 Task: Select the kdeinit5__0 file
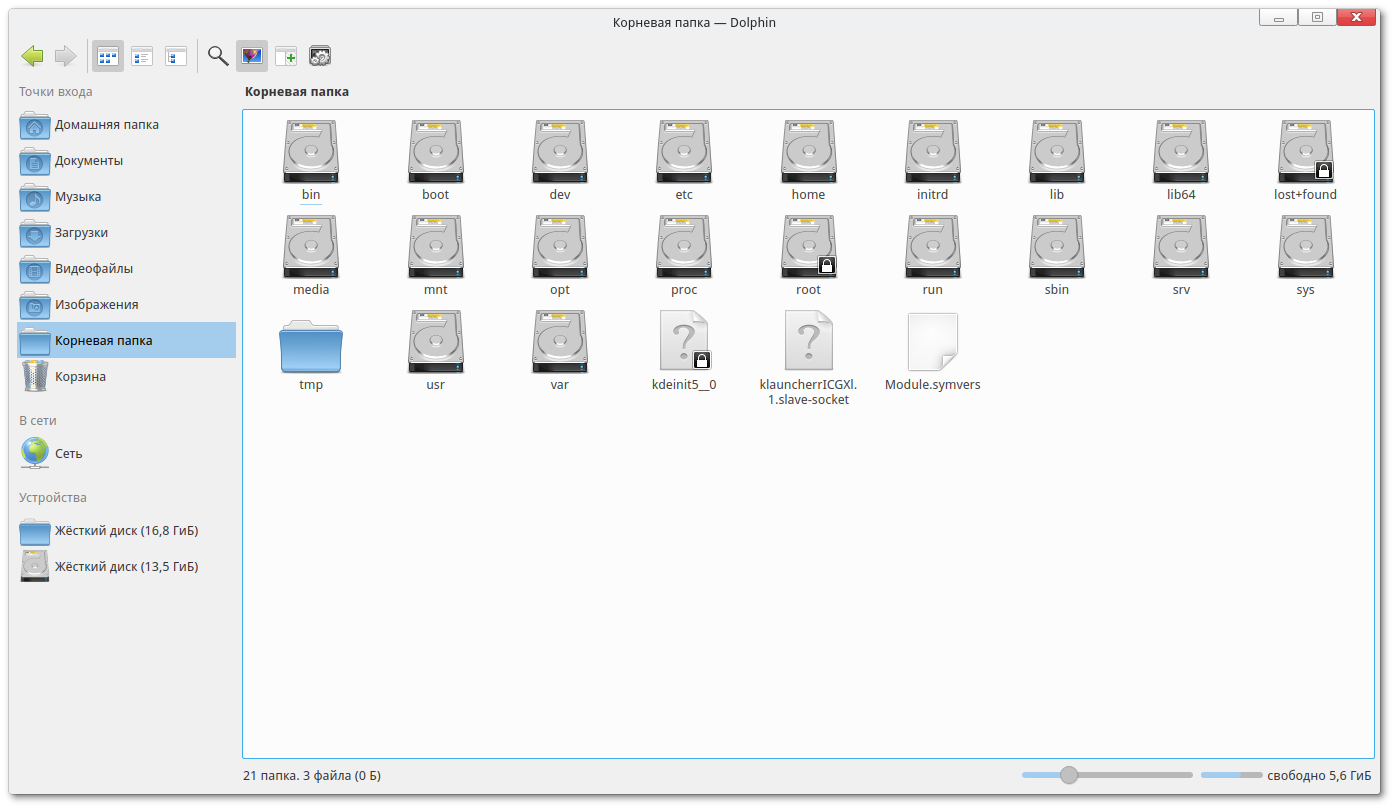coord(684,342)
